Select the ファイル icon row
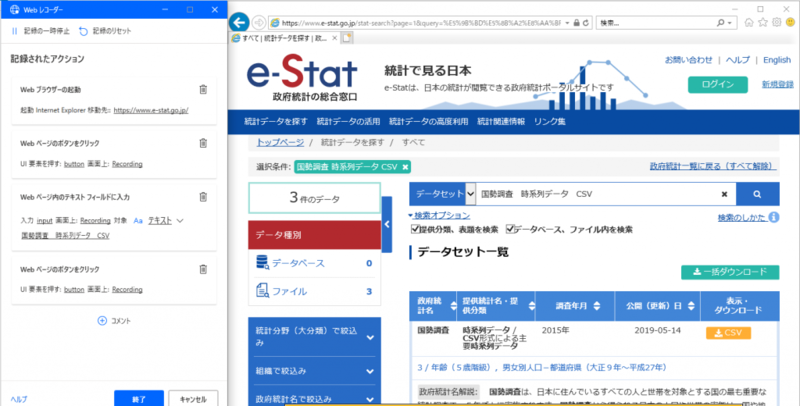800x406 pixels. (x=314, y=291)
